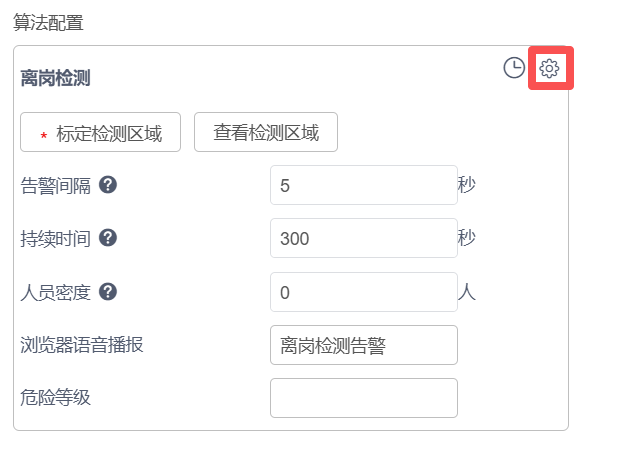Click the 人 unit after 人员密度 field
The width and height of the screenshot is (622, 466).
[x=466, y=292]
